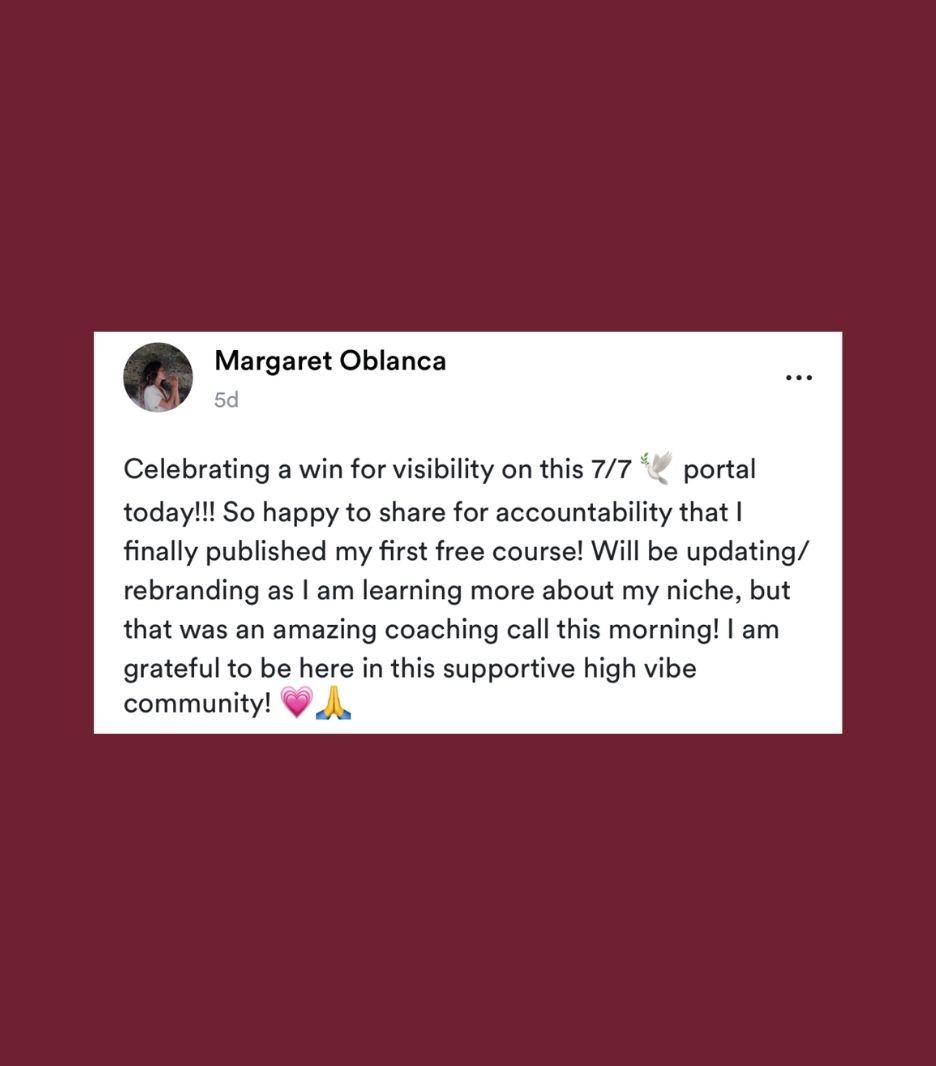936x1066 pixels.
Task: Click the 7/7 text in the post
Action: click(x=611, y=469)
